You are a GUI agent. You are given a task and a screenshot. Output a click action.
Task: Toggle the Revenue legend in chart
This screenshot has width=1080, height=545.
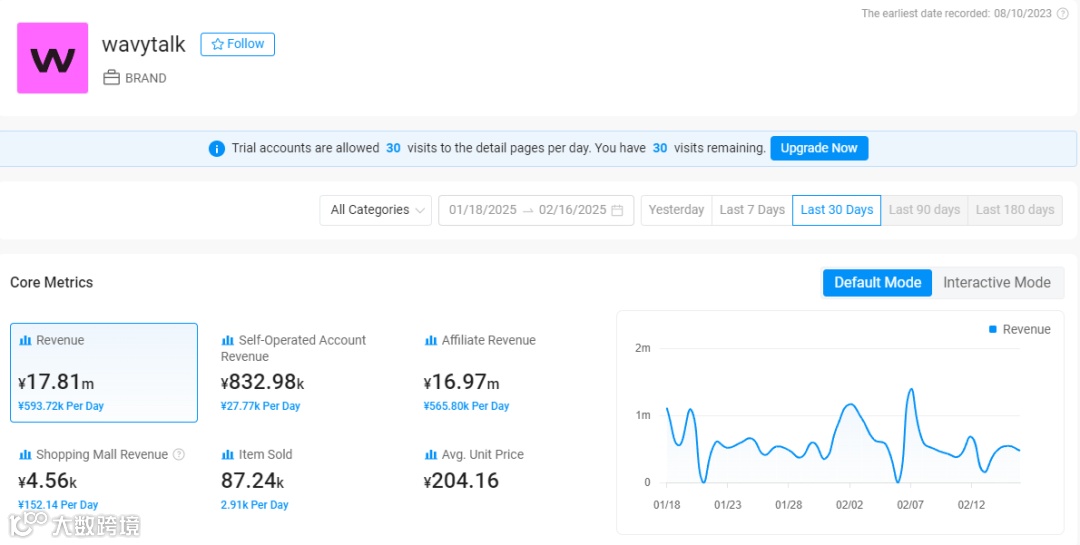pos(1019,330)
